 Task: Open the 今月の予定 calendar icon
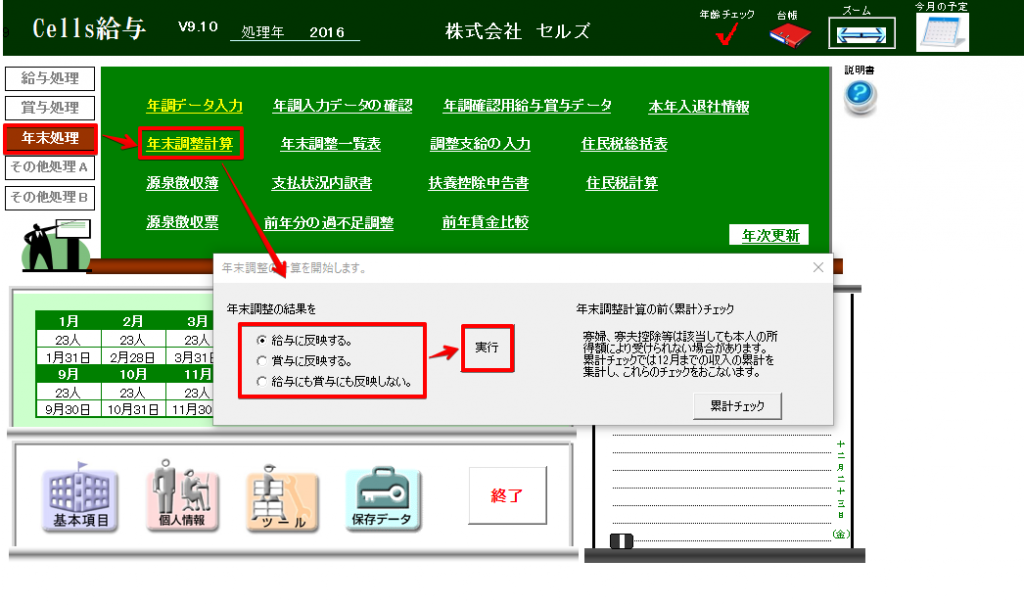pos(942,35)
